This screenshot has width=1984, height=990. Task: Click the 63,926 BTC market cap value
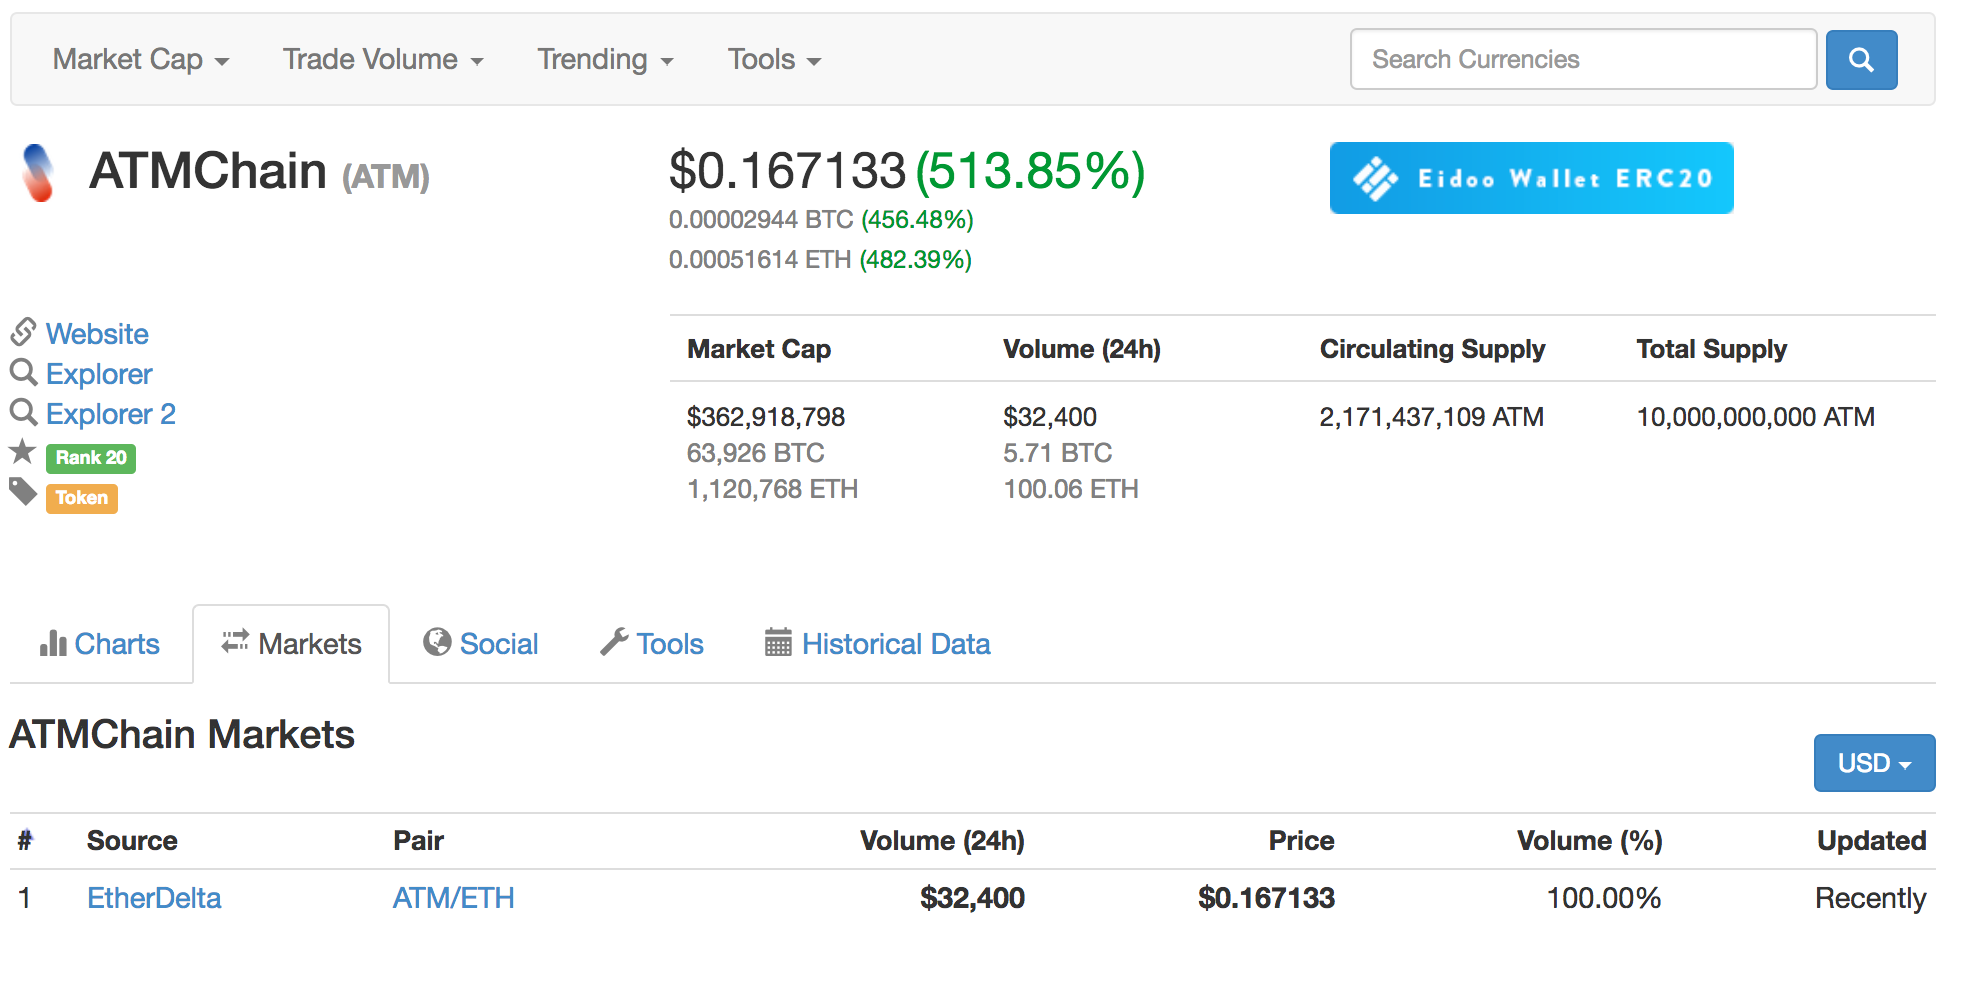(x=755, y=453)
